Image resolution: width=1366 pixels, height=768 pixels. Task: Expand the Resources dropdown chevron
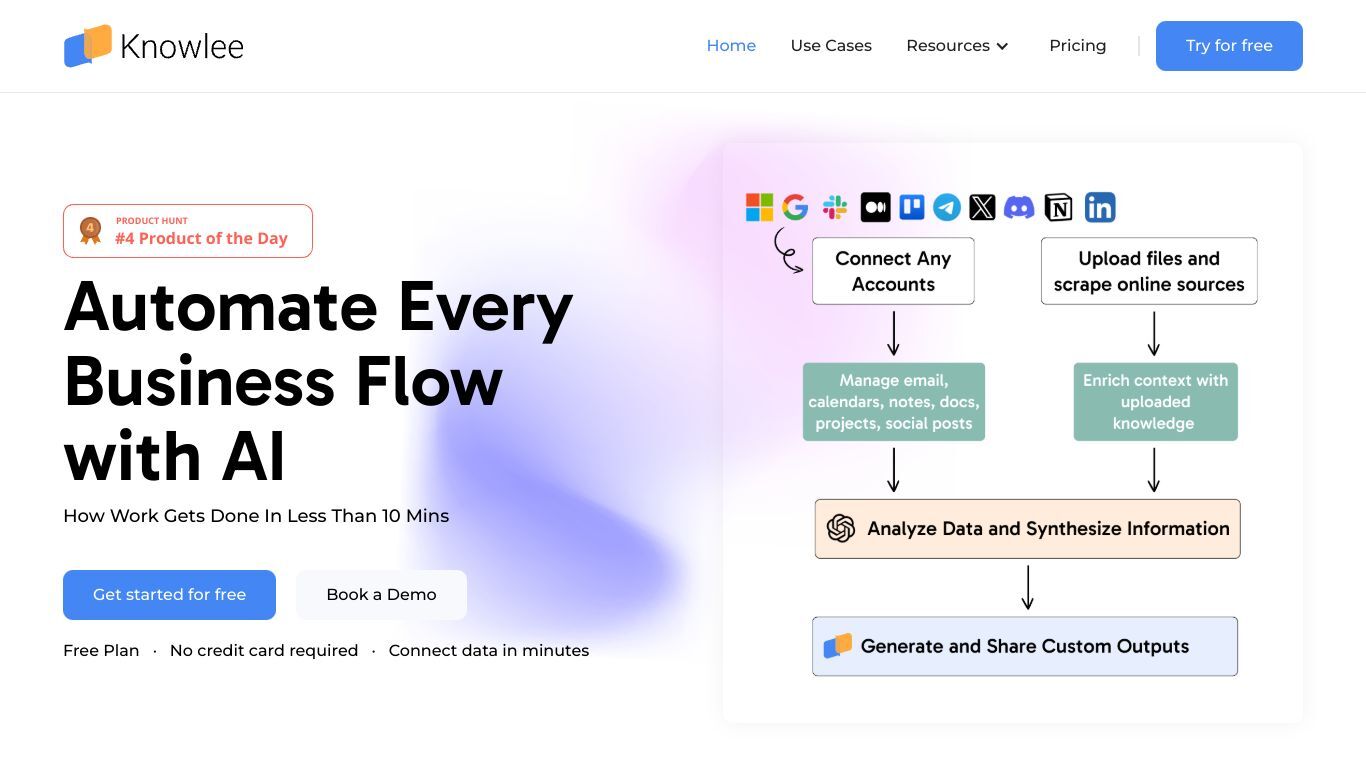1003,46
